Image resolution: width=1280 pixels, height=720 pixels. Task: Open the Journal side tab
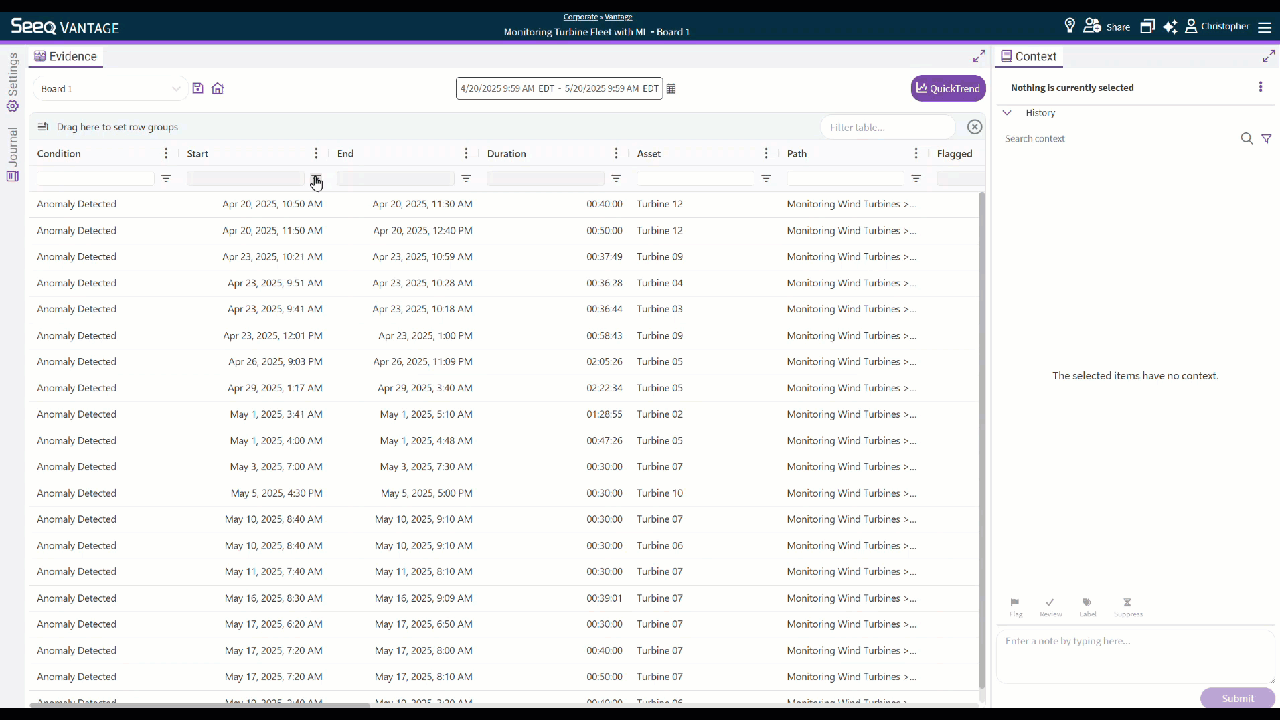13,154
